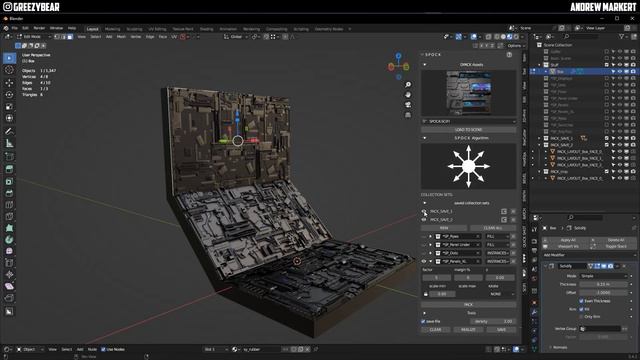Expand PACK_SAVE_1 collection in outliner

coord(540,138)
